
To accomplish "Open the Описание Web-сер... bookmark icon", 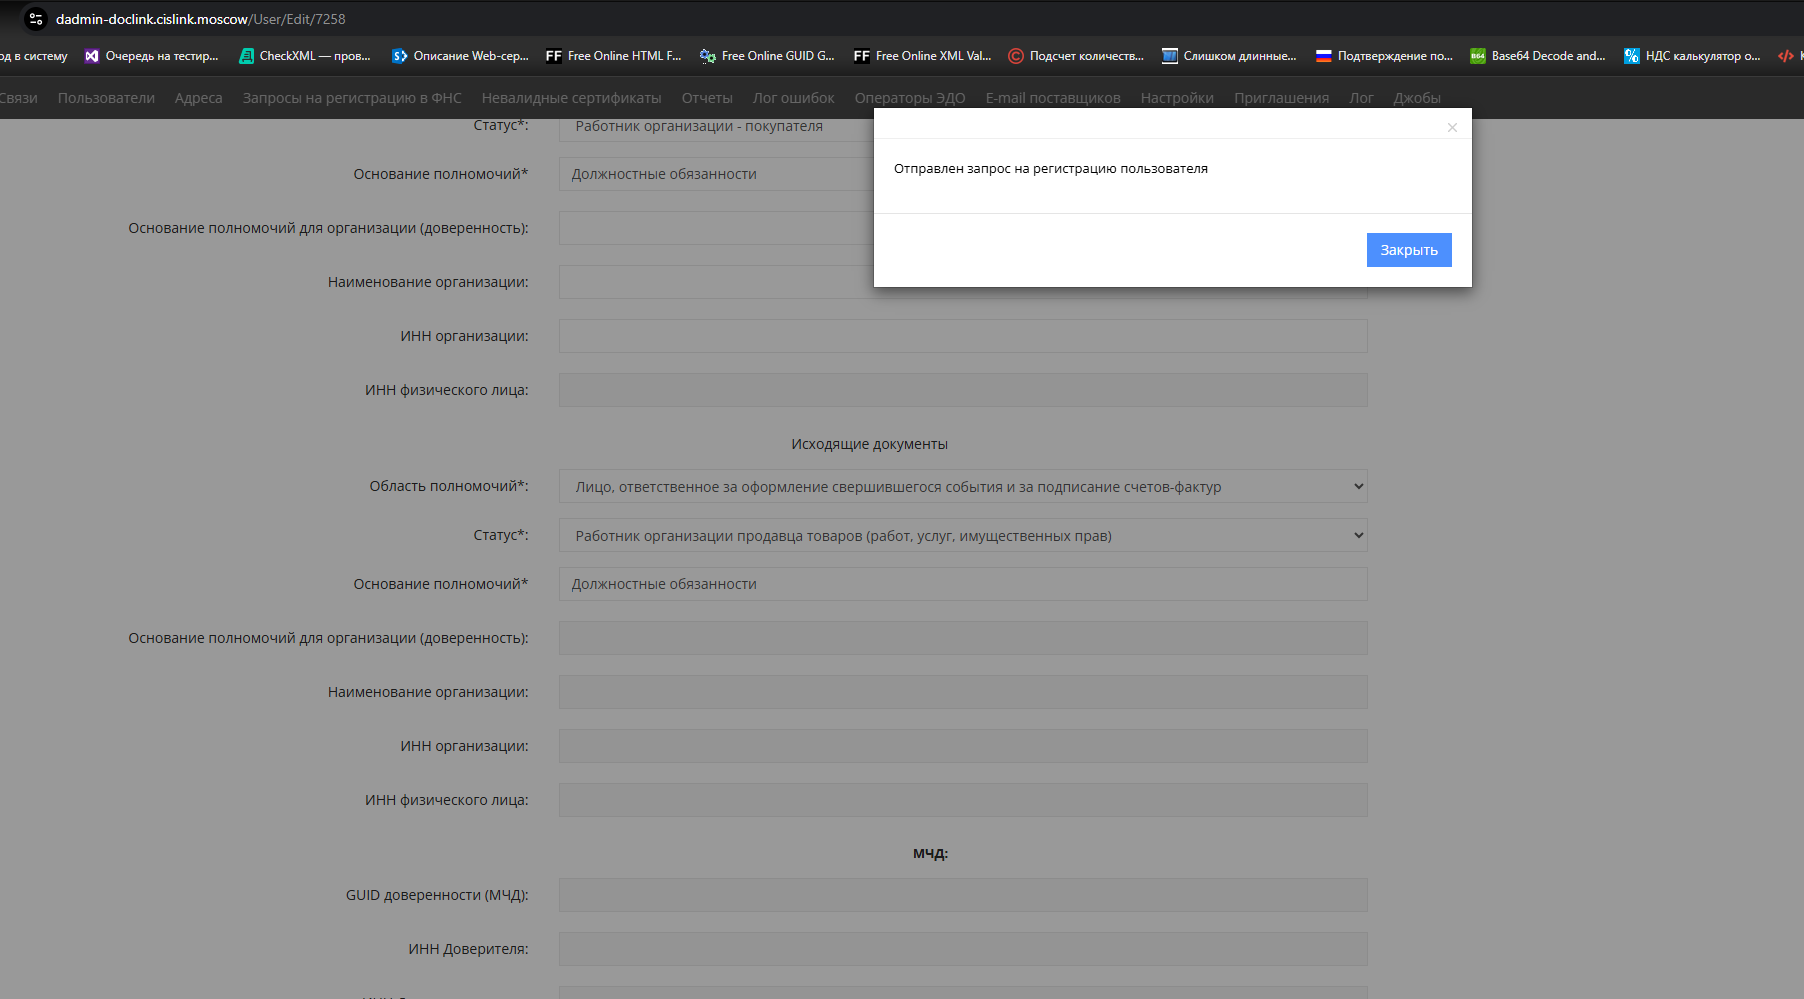I will [400, 56].
